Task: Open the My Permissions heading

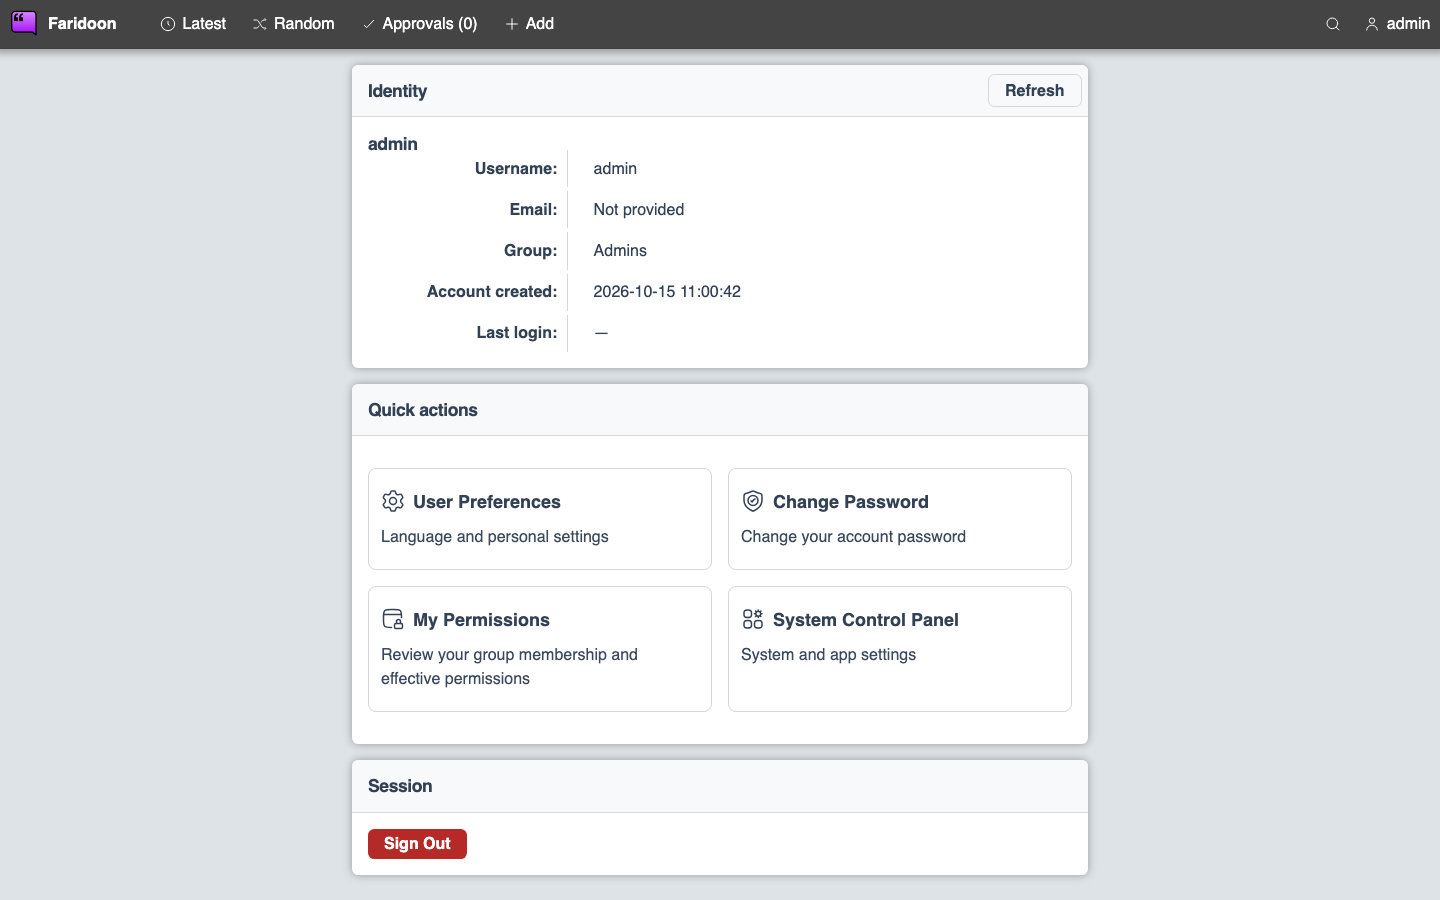Action: point(481,620)
